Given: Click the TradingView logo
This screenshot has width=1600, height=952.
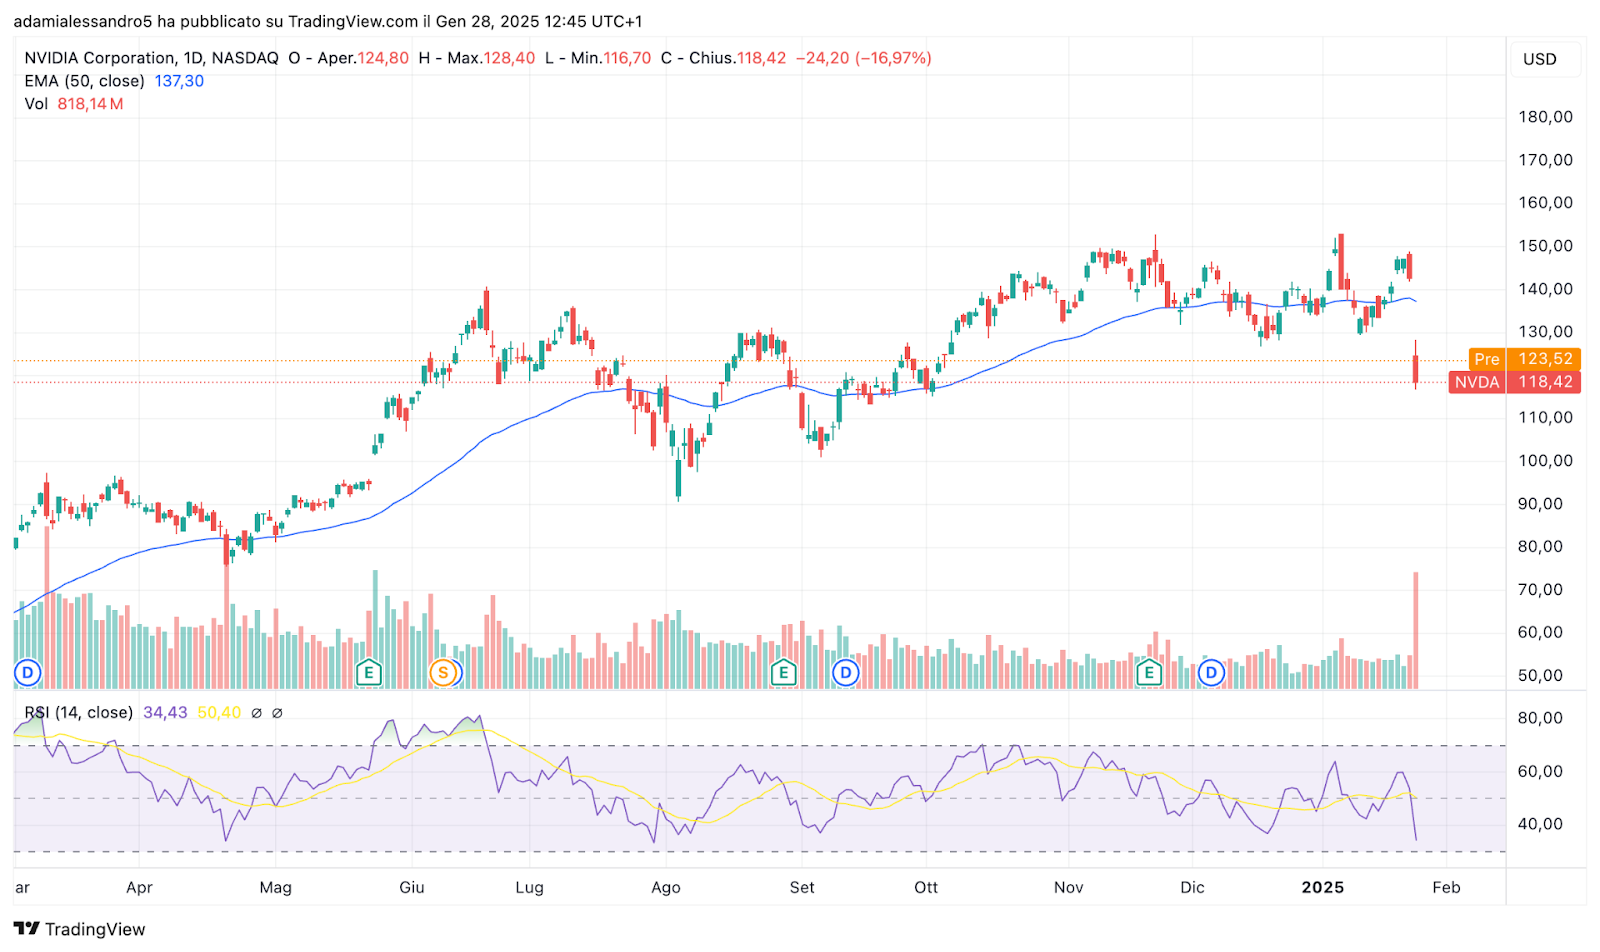Looking at the screenshot, I should click(x=80, y=929).
